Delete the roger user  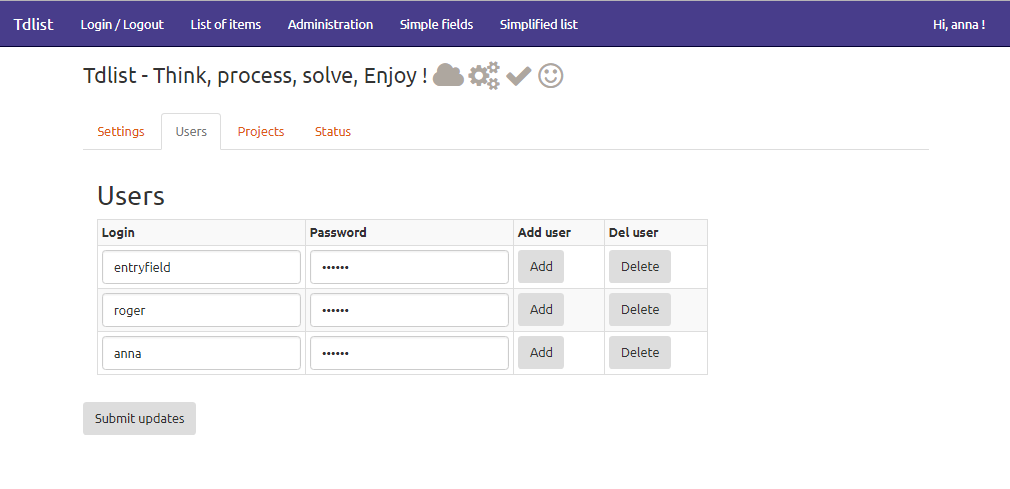[x=640, y=310]
